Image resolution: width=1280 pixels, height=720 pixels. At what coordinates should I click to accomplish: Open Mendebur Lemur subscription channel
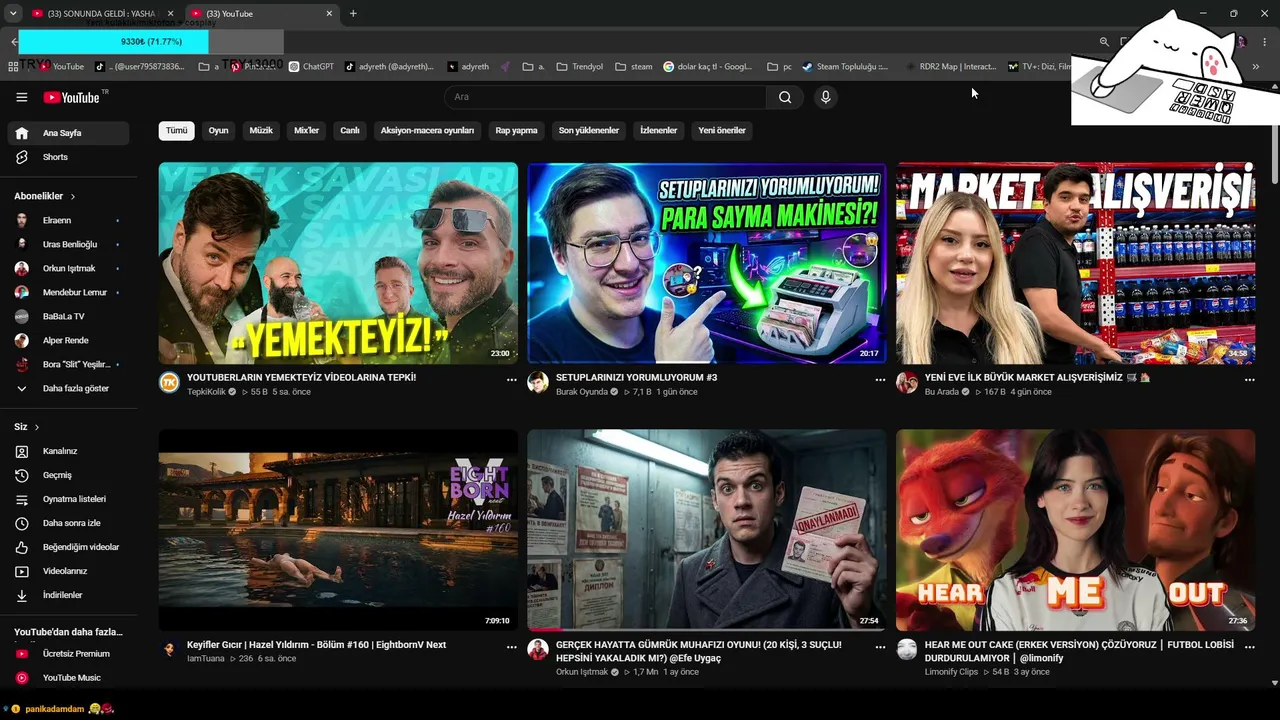point(68,292)
